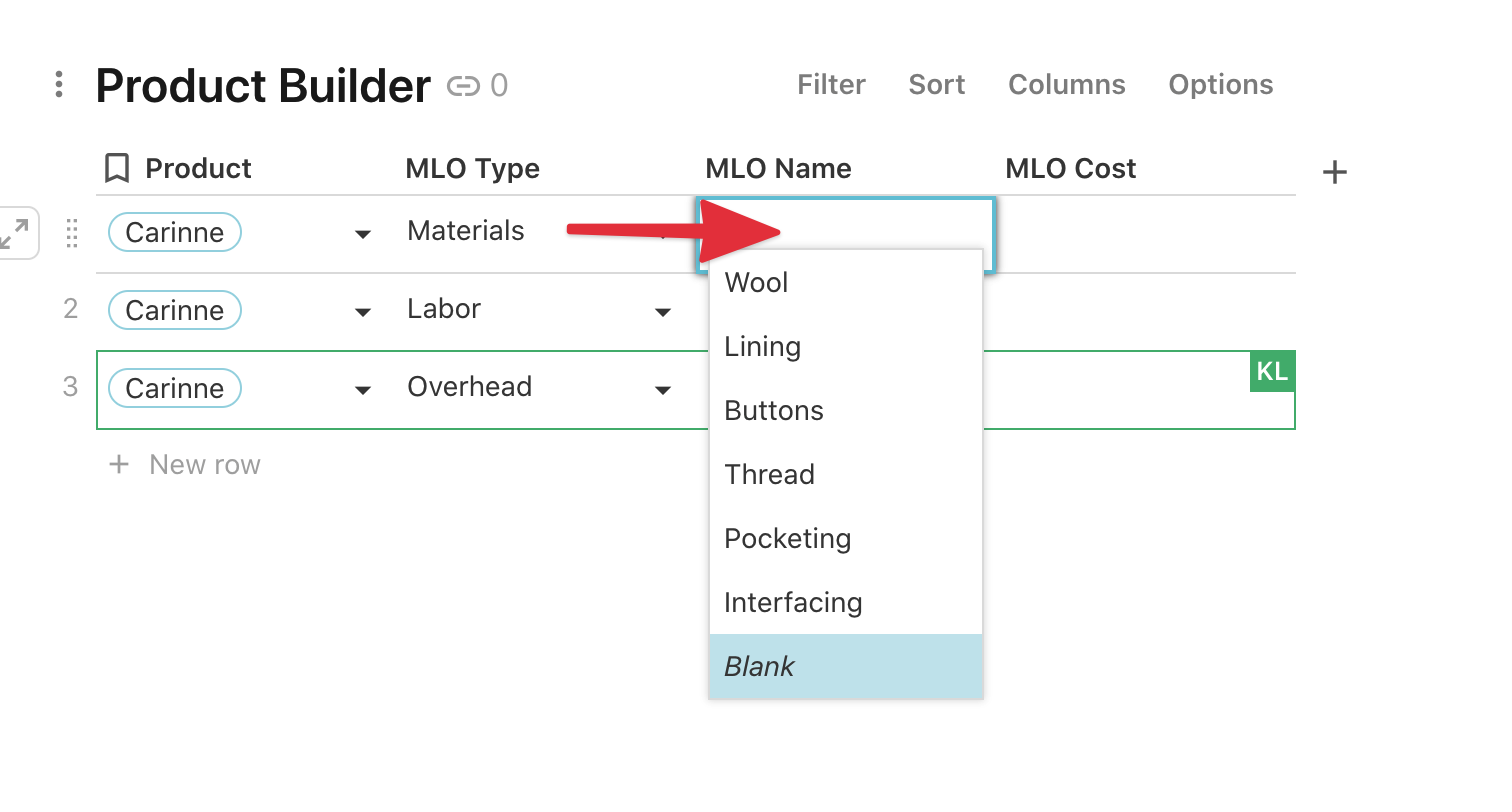Click the row one drag handle
Viewport: 1512px width, 812px height.
(x=71, y=233)
